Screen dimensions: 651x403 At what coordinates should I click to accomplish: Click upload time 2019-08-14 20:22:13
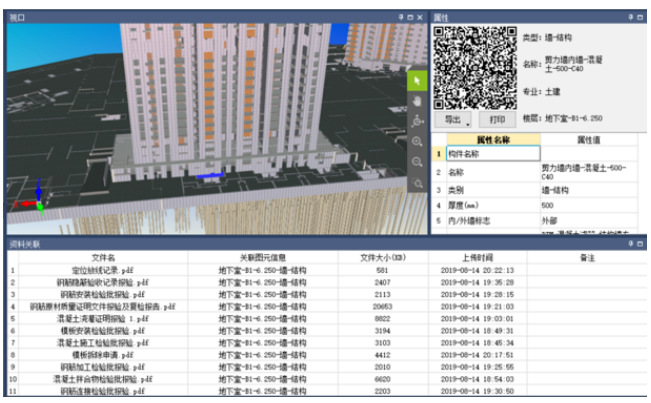tap(477, 271)
